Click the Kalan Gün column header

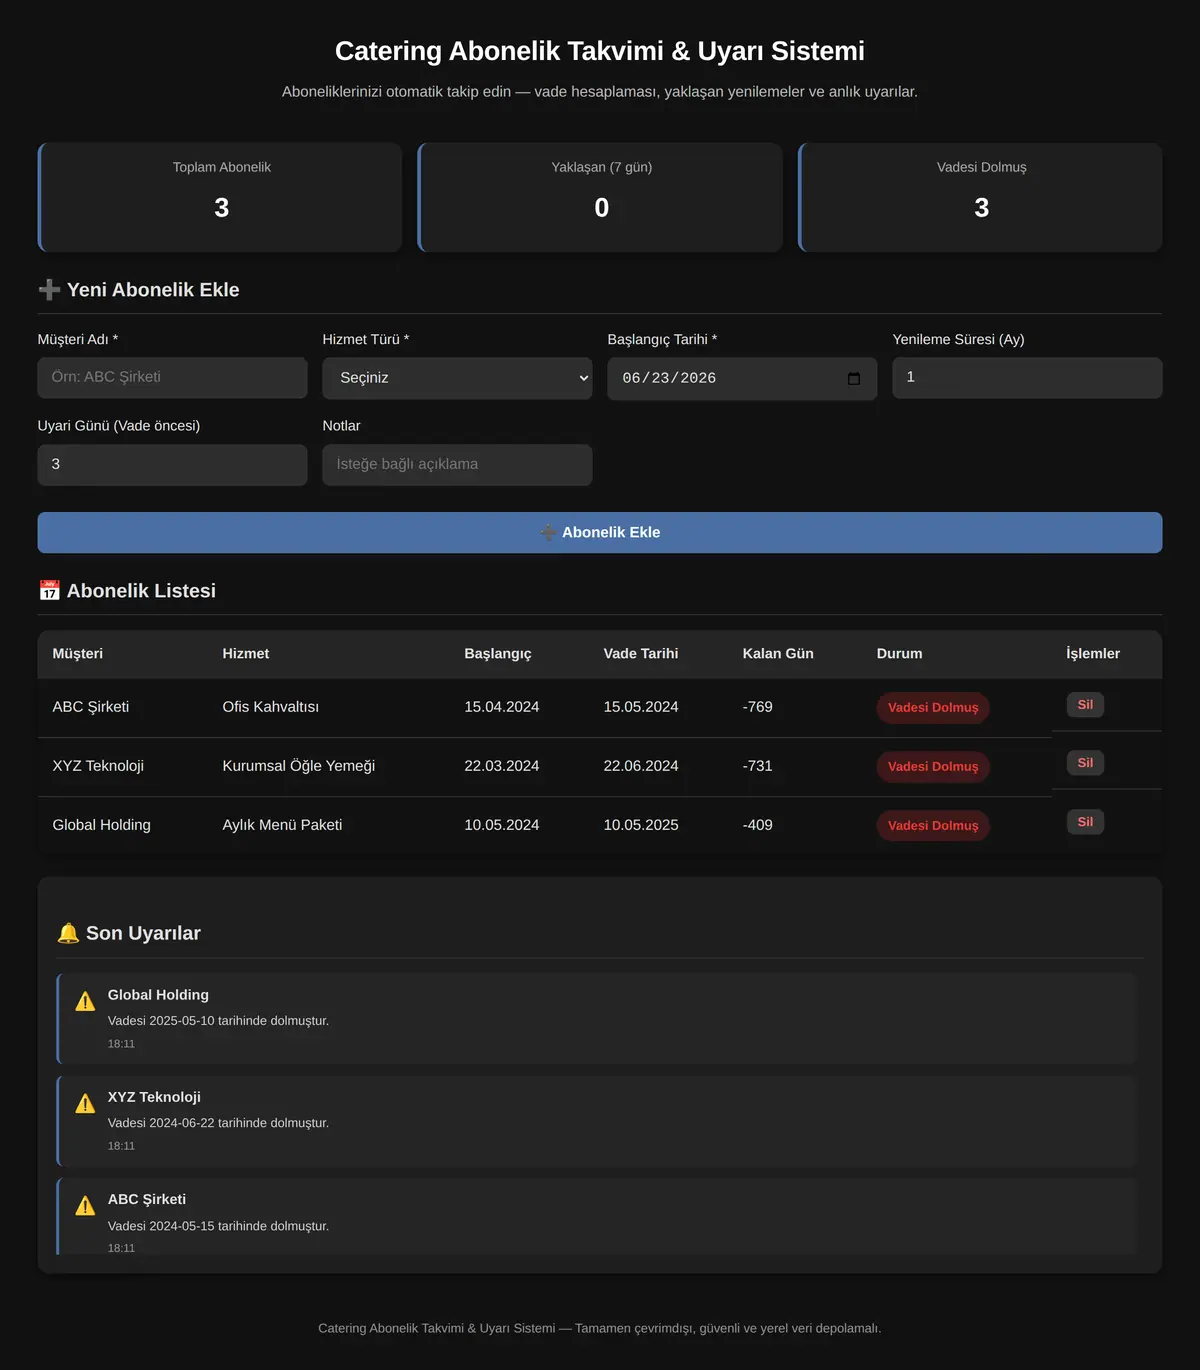point(778,654)
